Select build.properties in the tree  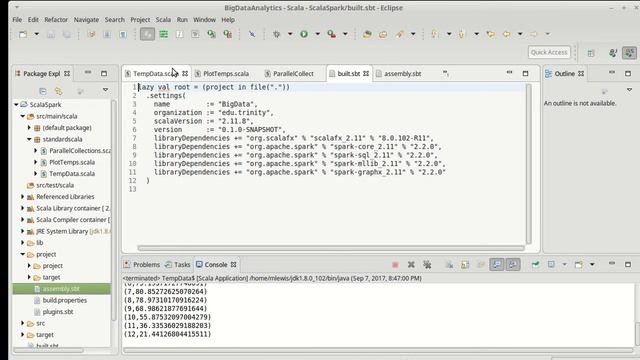[64, 300]
